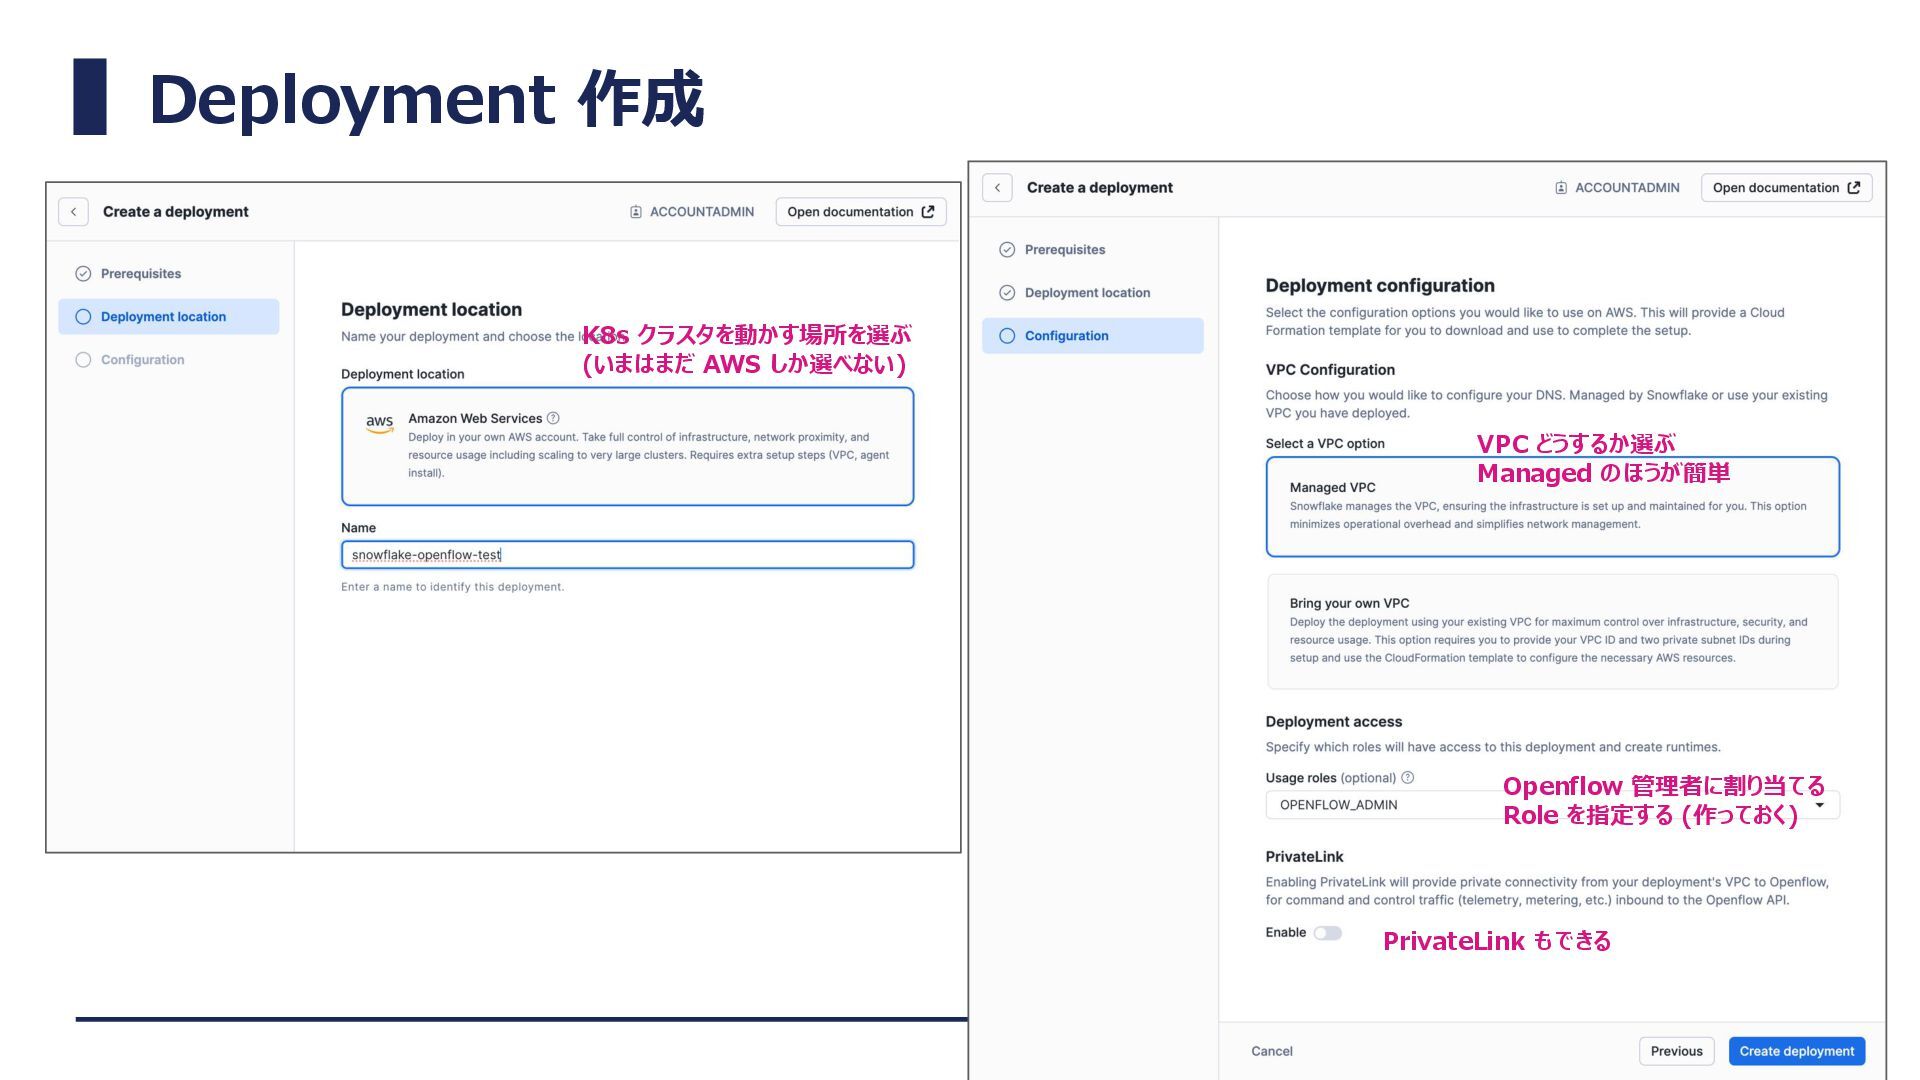This screenshot has height=1080, width=1920.
Task: Click the Previous button
Action: (x=1676, y=1051)
